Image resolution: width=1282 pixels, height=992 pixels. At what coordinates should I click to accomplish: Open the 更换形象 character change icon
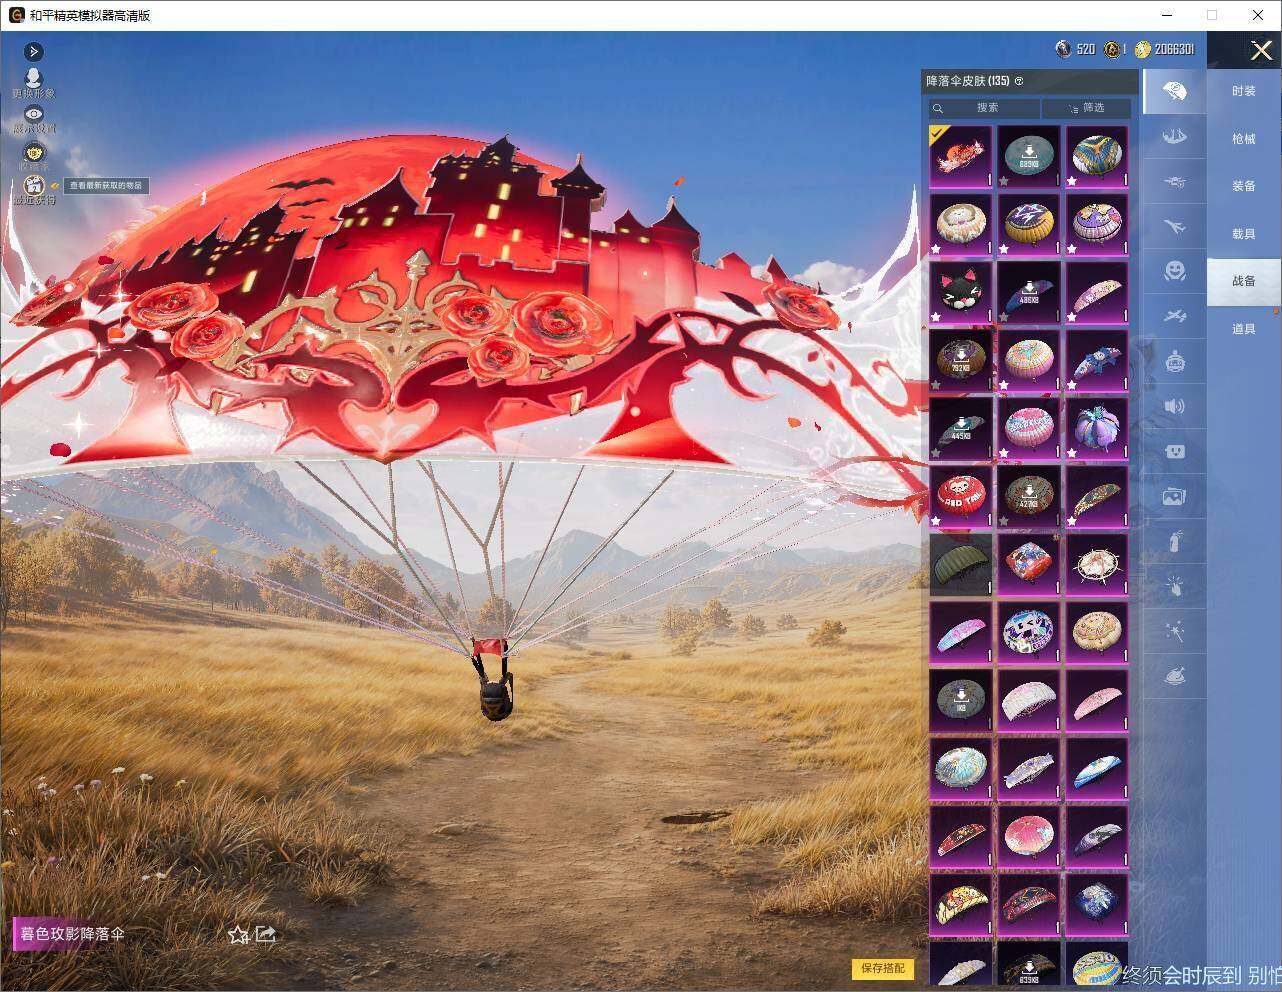click(x=33, y=80)
